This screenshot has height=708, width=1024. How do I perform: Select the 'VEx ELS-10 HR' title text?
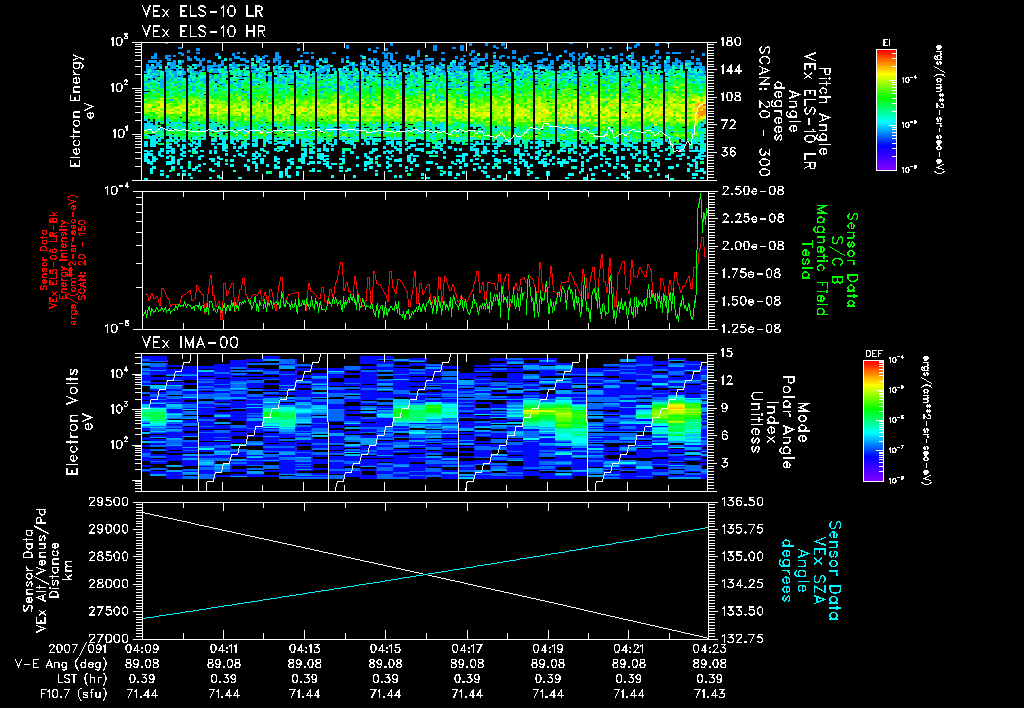(204, 31)
